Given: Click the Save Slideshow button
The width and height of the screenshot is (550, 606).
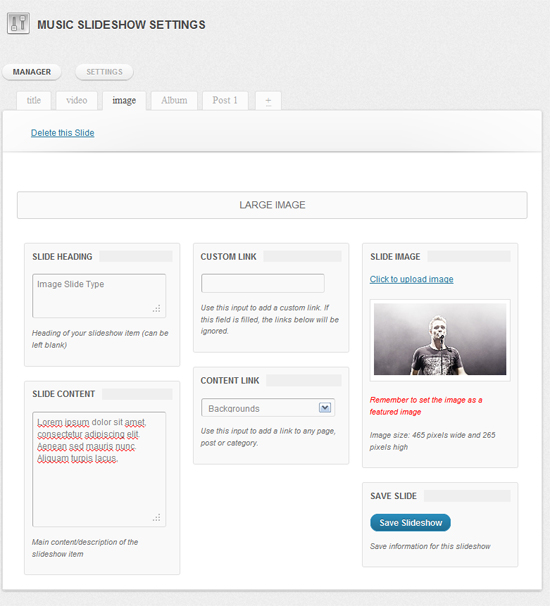Looking at the screenshot, I should pyautogui.click(x=410, y=523).
